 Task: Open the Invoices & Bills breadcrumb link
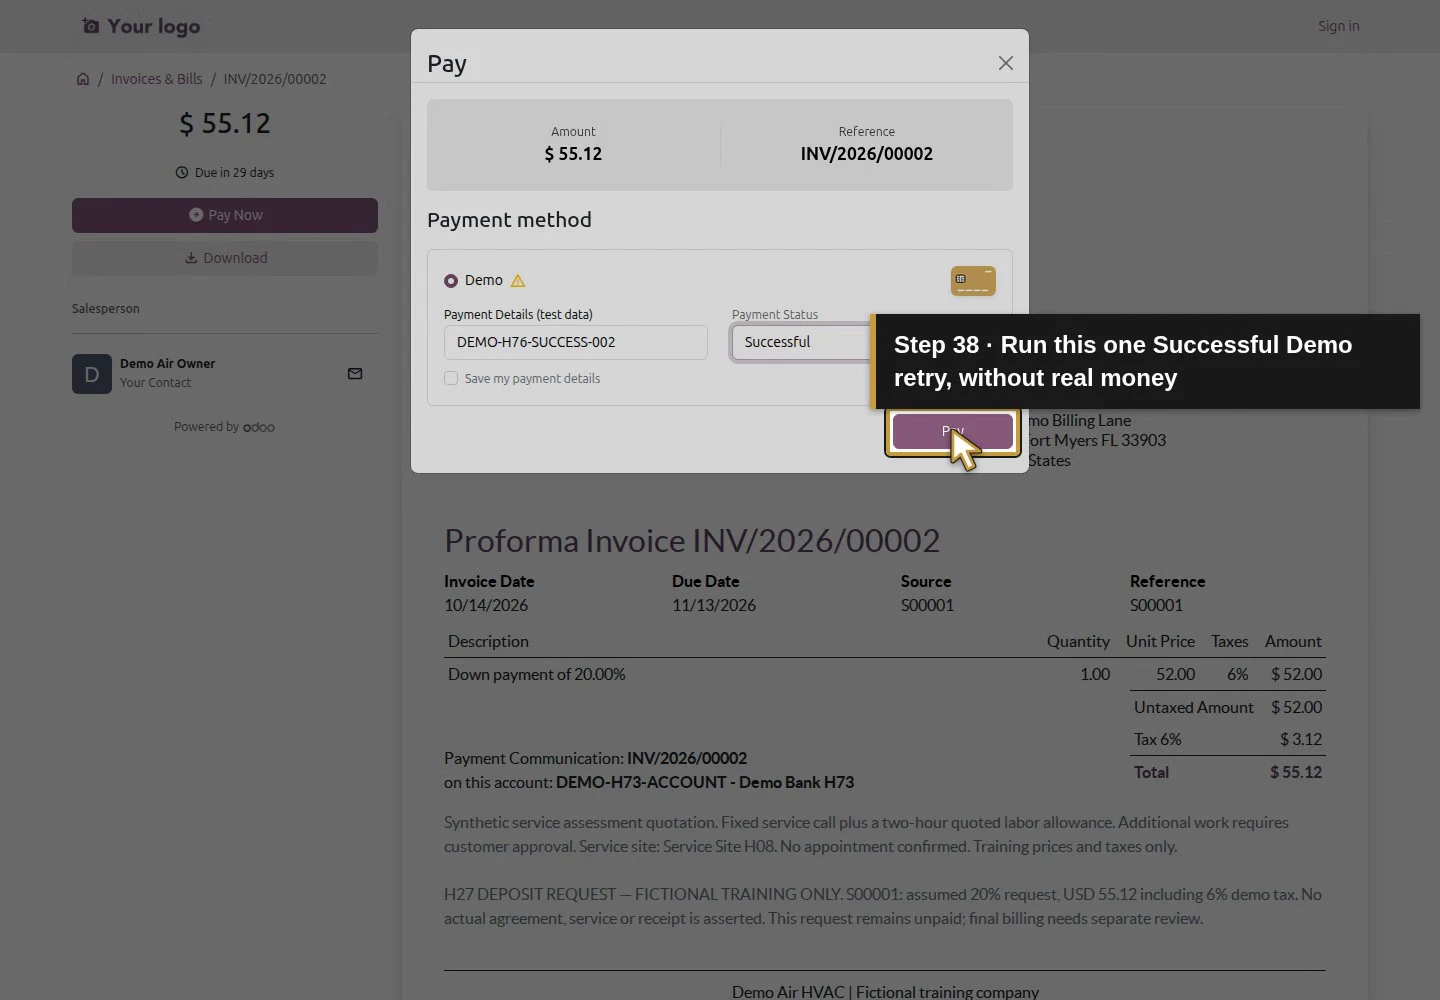(156, 79)
